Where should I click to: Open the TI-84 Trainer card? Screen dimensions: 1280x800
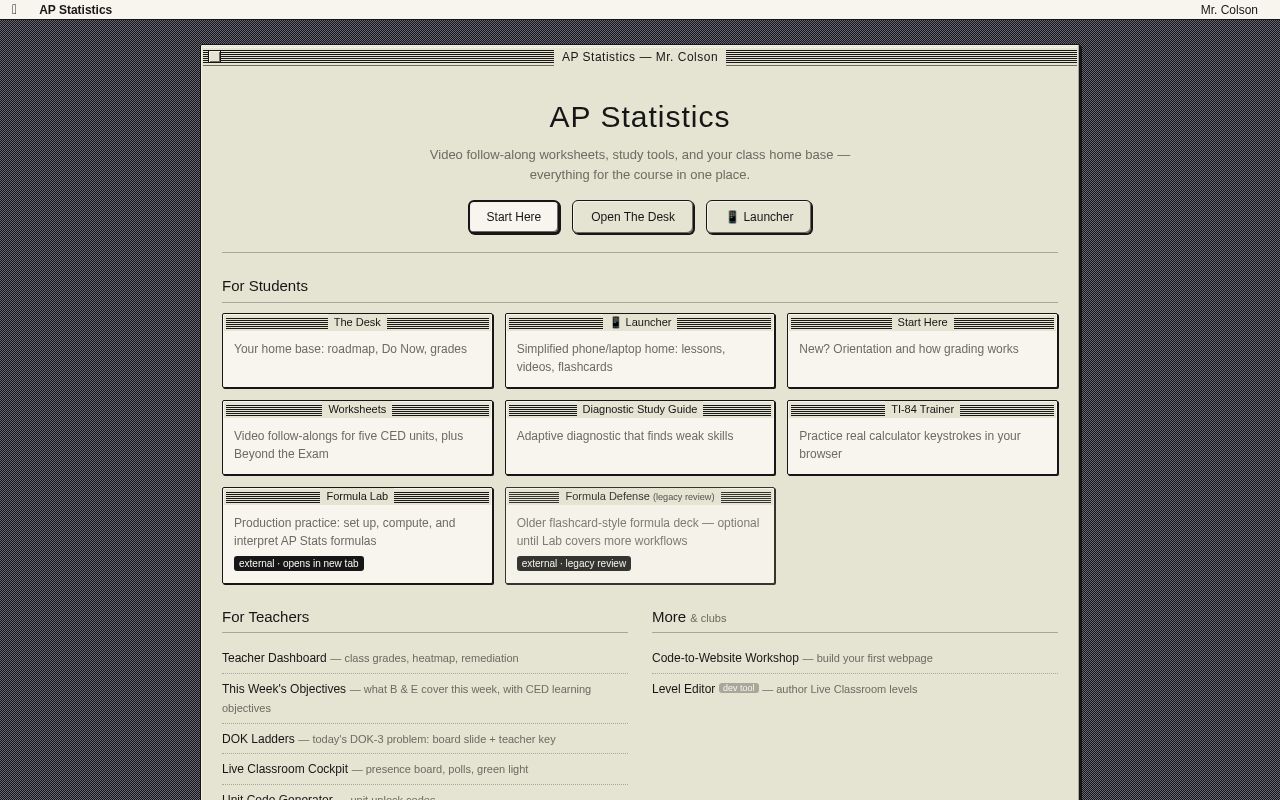pos(922,437)
